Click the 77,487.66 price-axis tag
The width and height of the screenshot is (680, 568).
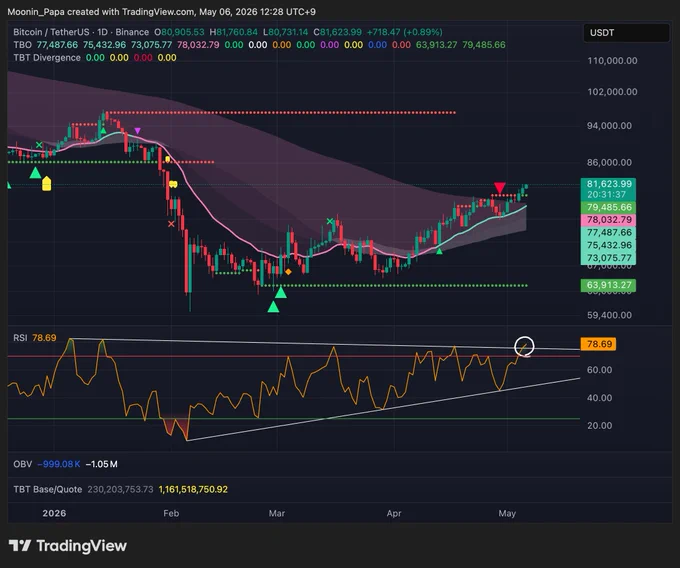tap(608, 232)
